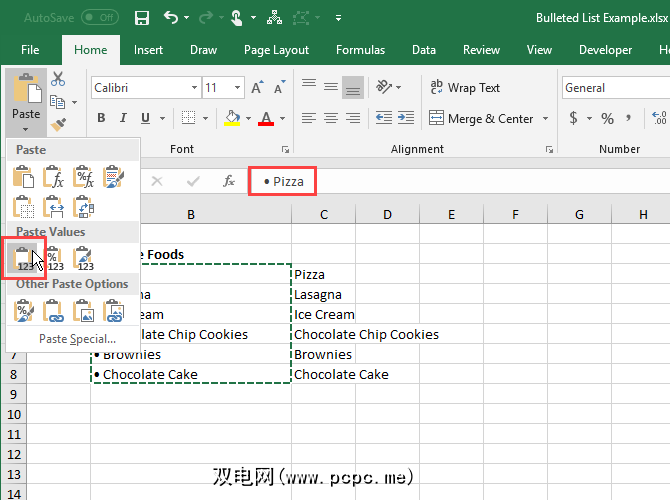This screenshot has width=670, height=500.
Task: Click the Touch/Mouse mode icon
Action: coord(236,18)
